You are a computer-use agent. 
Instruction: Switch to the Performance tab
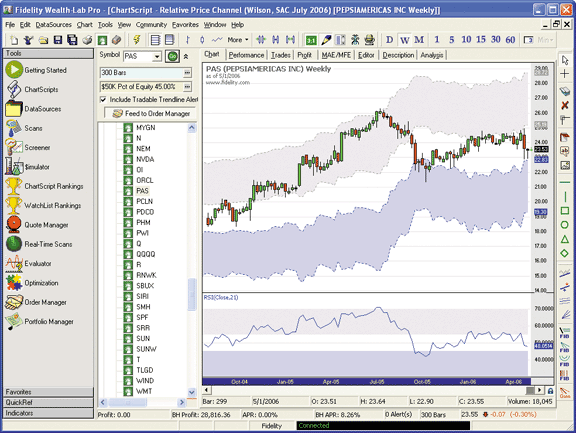coord(246,55)
